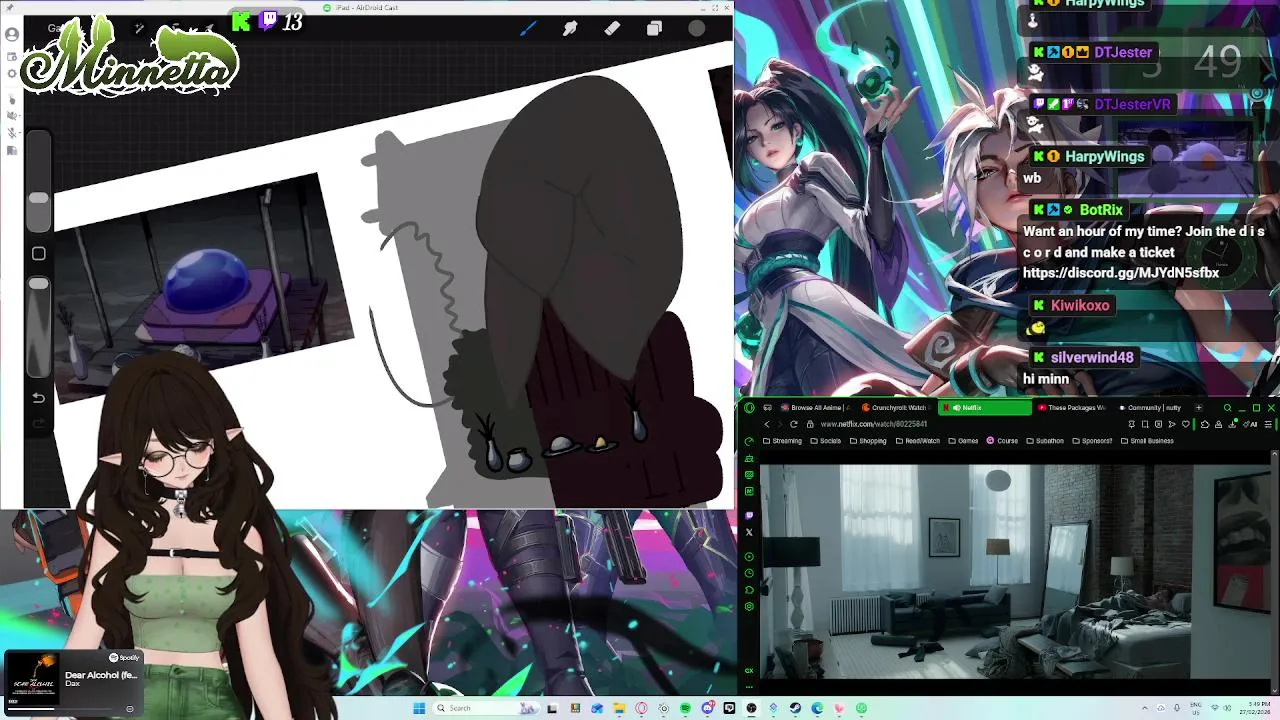Image resolution: width=1280 pixels, height=720 pixels.
Task: Click the browser extensions cube icon
Action: tap(1204, 424)
